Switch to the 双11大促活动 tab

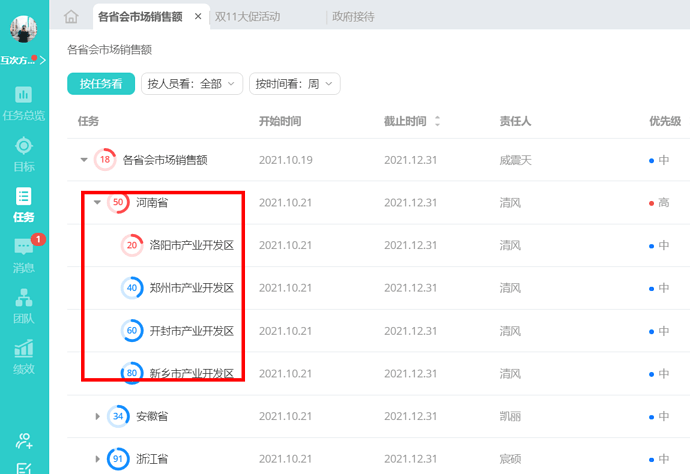coord(247,17)
